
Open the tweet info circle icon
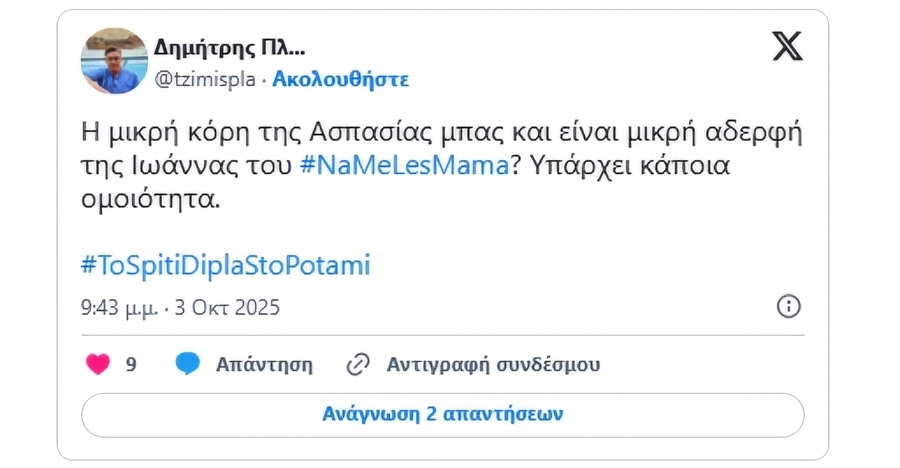[x=788, y=306]
